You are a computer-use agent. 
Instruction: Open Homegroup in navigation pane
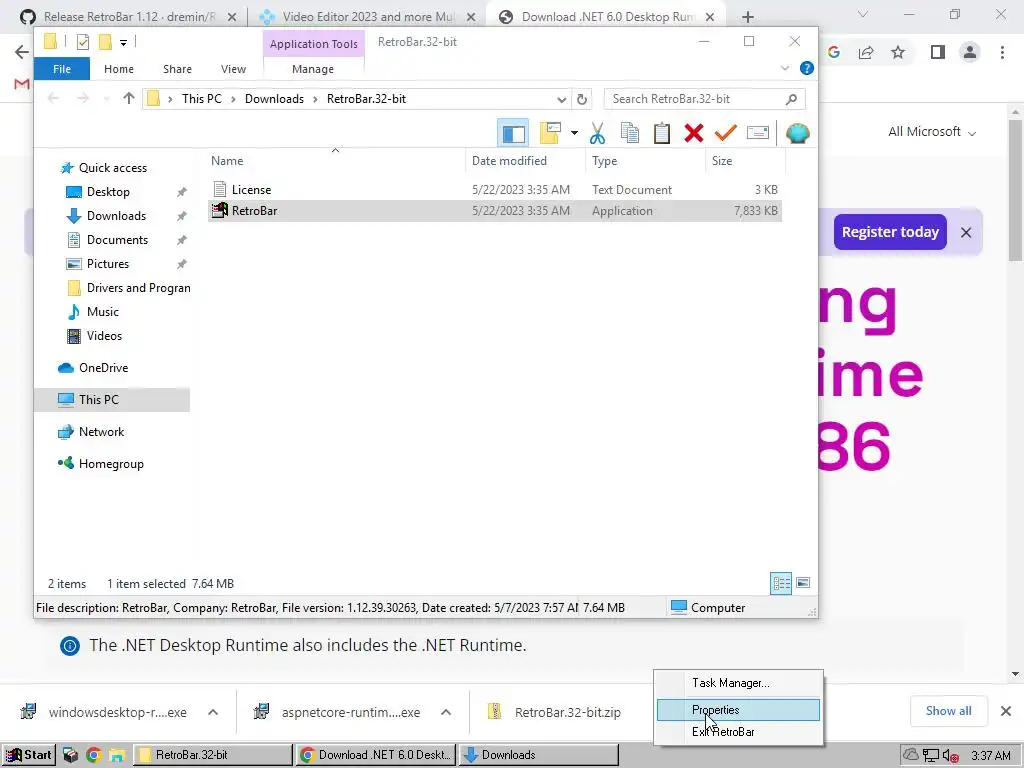[x=111, y=464]
